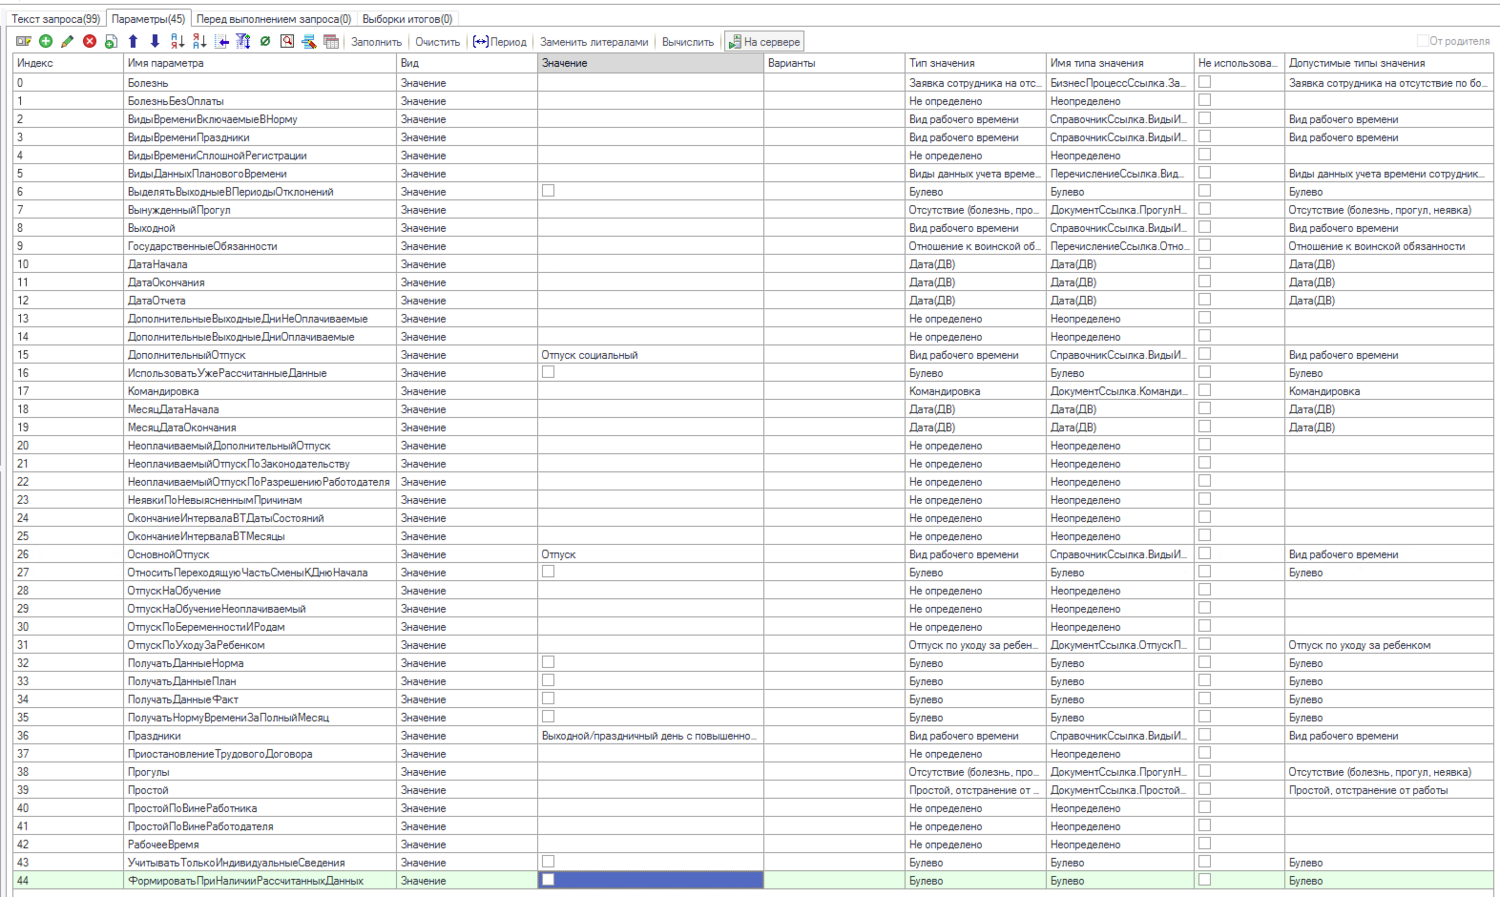Click the Copy row icon with green plus

(111, 41)
